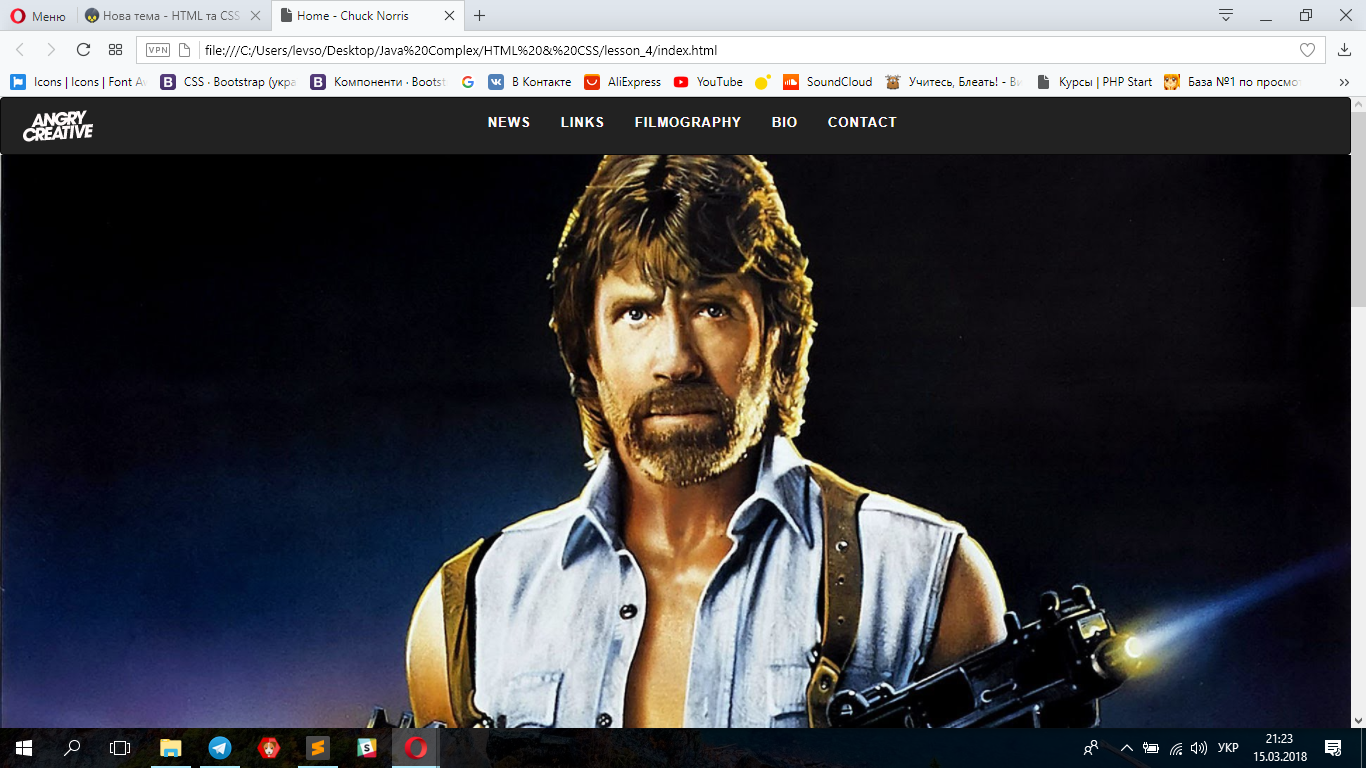The height and width of the screenshot is (768, 1366).
Task: Reload the current page
Action: (83, 50)
